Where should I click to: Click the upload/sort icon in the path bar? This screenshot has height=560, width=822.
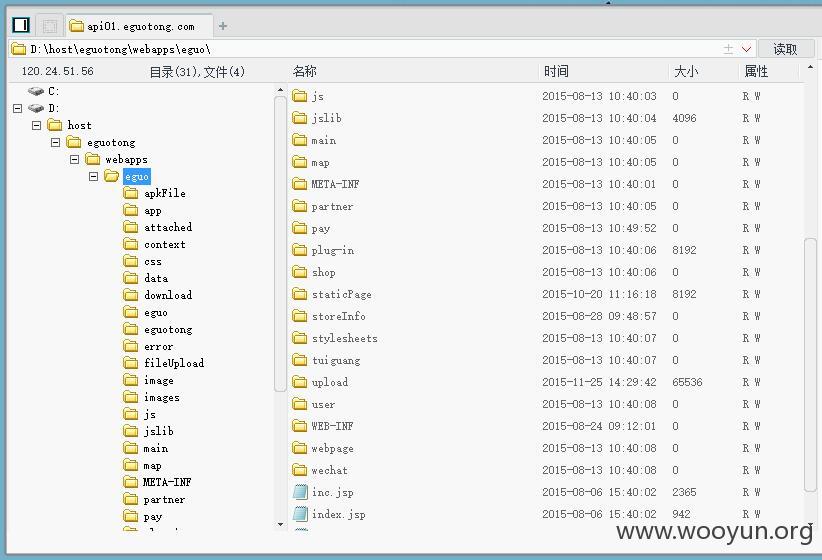(x=728, y=49)
